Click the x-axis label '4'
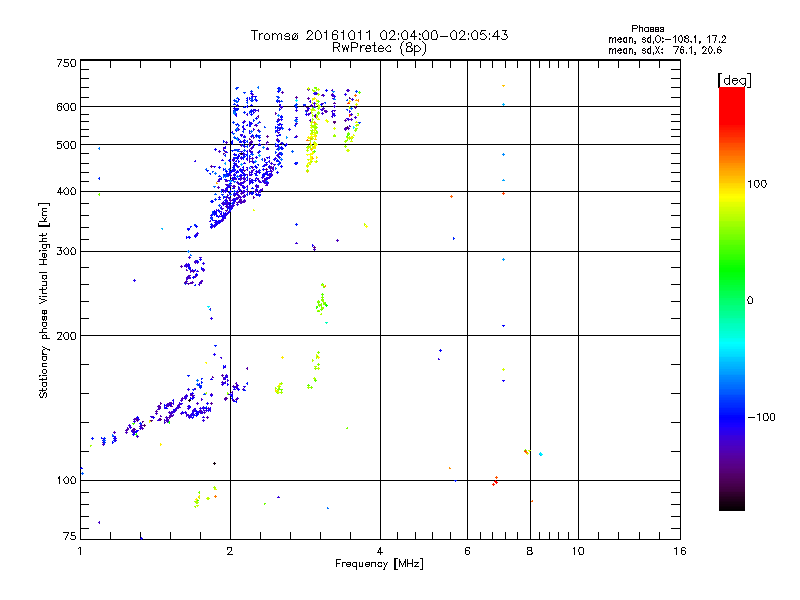The image size is (800, 600). (380, 551)
